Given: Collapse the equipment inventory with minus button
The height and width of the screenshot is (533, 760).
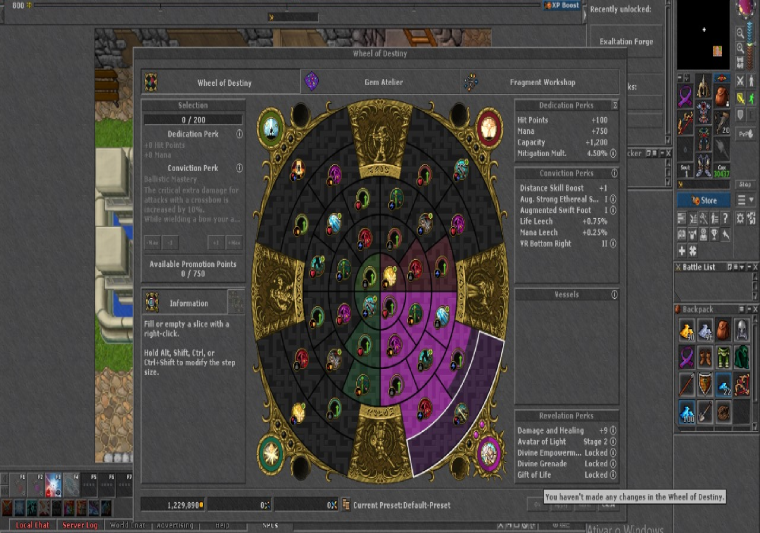Looking at the screenshot, I should pos(681,78).
